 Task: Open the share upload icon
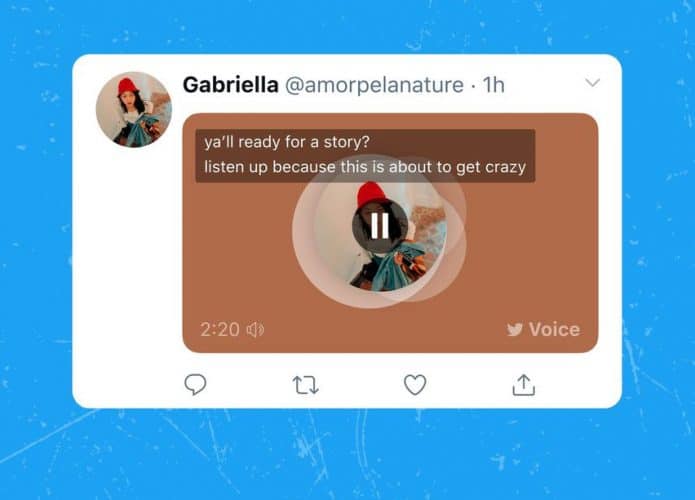[x=523, y=384]
